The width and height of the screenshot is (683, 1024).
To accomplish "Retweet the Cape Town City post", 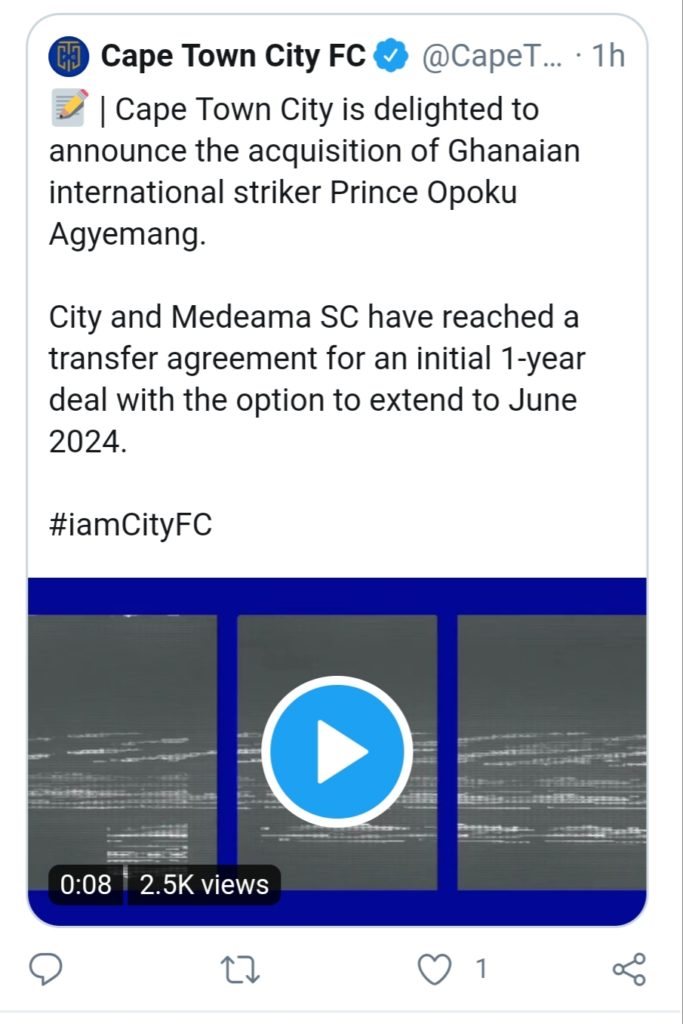I will [238, 968].
